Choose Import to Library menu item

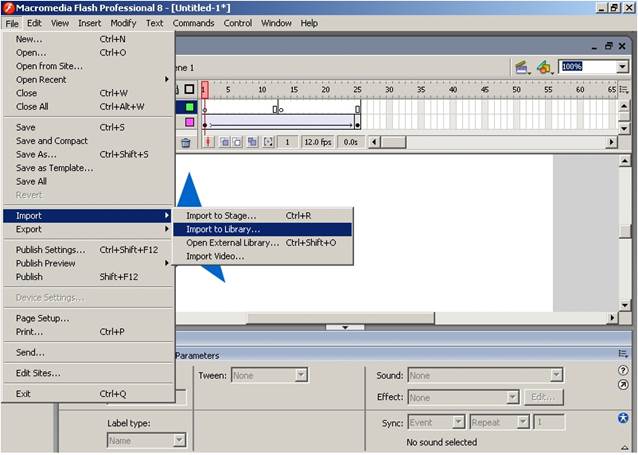click(x=262, y=229)
